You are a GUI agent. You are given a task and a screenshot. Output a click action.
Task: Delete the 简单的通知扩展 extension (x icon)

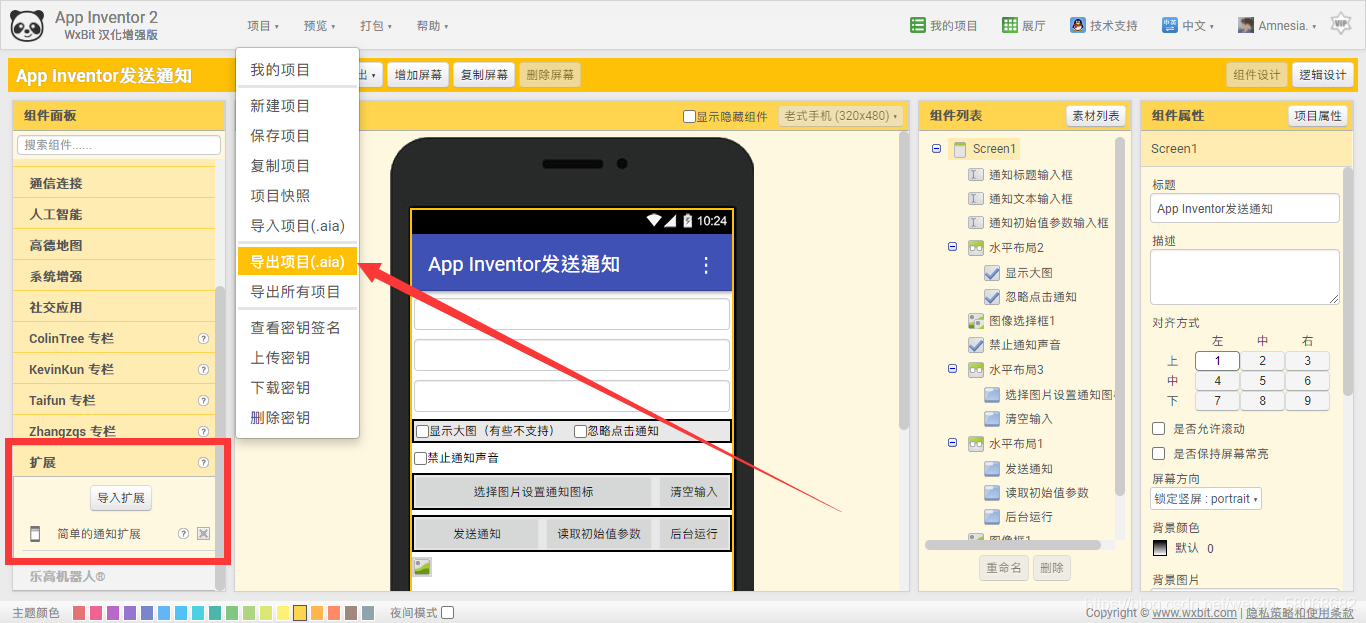(x=203, y=534)
